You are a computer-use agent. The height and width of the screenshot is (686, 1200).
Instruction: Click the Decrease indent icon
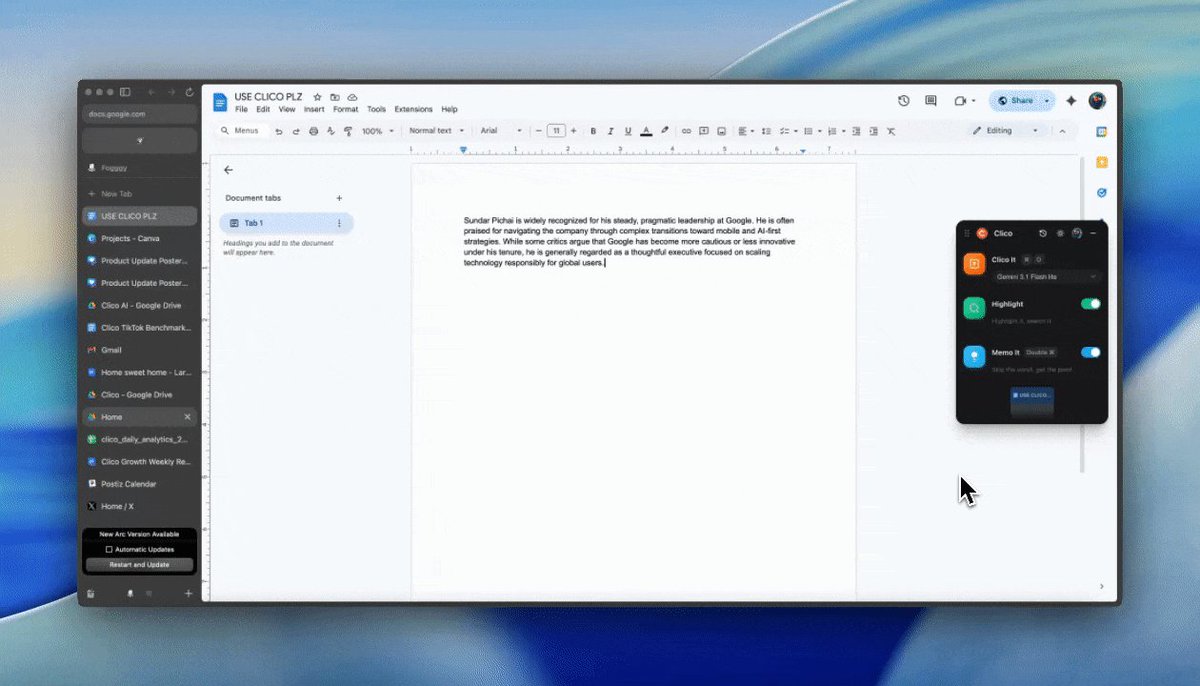coord(857,131)
